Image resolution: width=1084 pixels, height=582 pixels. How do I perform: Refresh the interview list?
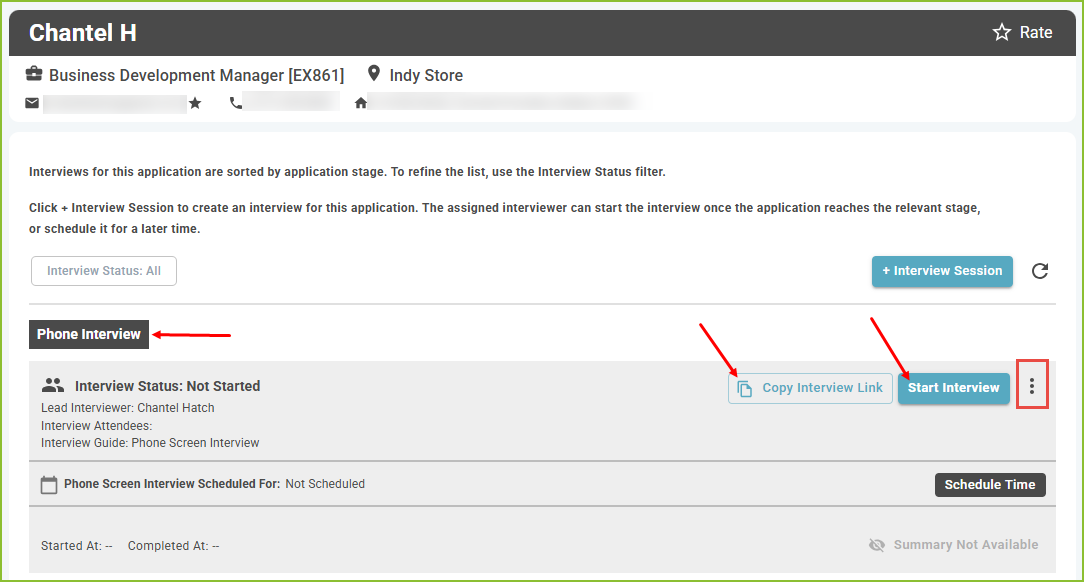pos(1040,271)
